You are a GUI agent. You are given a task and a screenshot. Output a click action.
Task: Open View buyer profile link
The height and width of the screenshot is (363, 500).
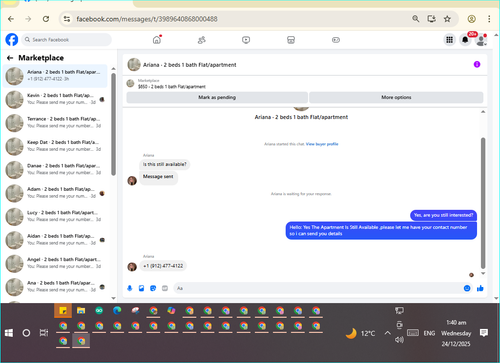[x=322, y=144]
